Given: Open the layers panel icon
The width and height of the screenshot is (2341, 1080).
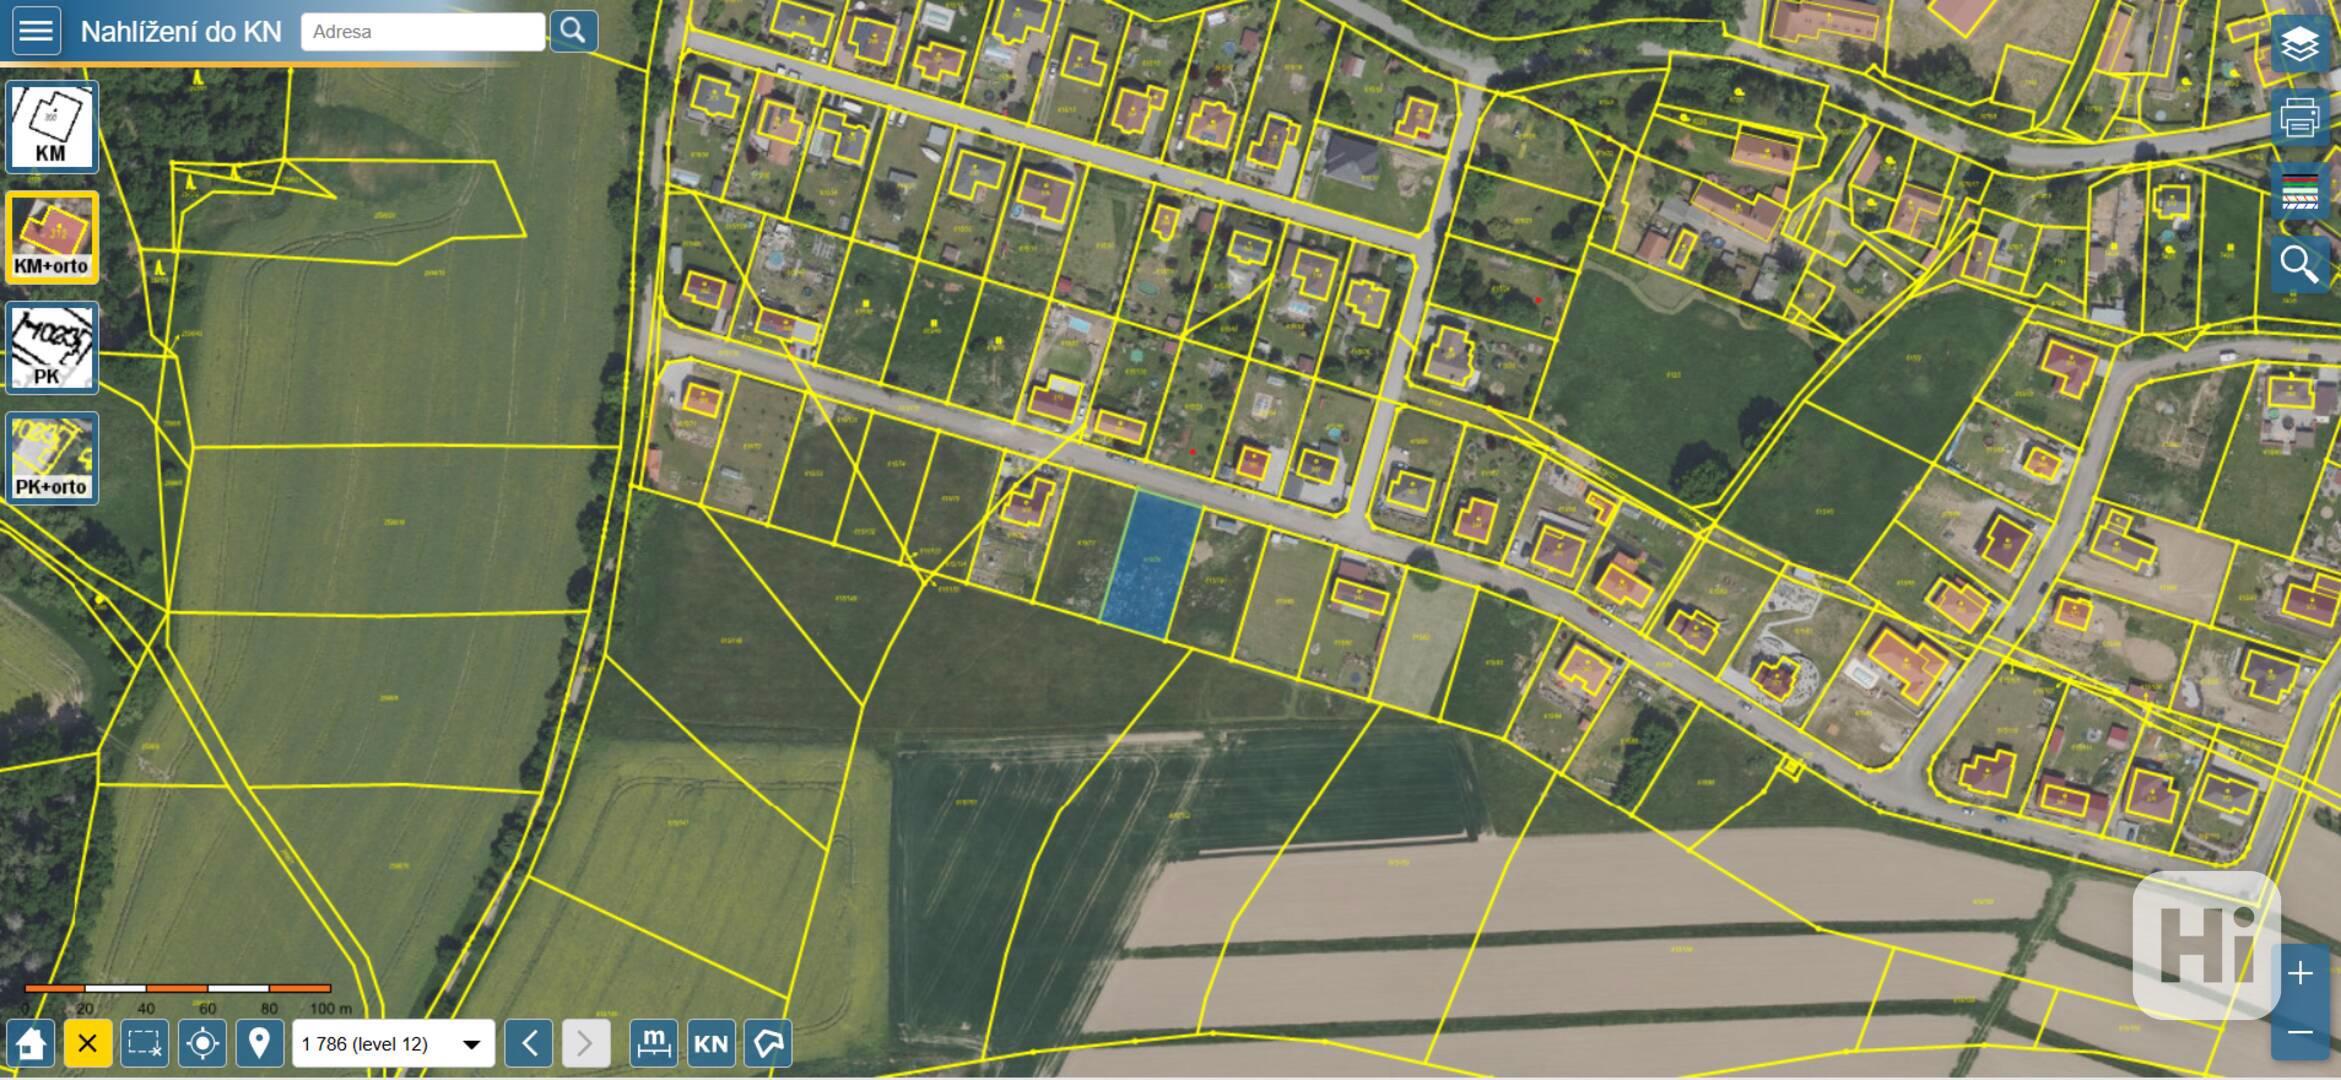Looking at the screenshot, I should click(x=2299, y=45).
